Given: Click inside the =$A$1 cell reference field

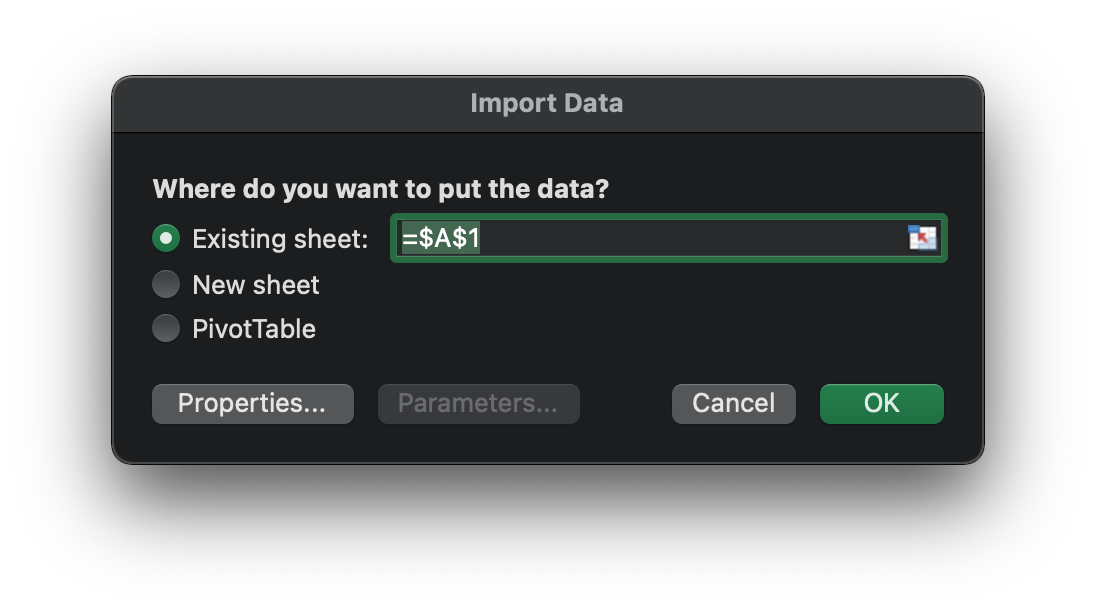Looking at the screenshot, I should click(668, 238).
